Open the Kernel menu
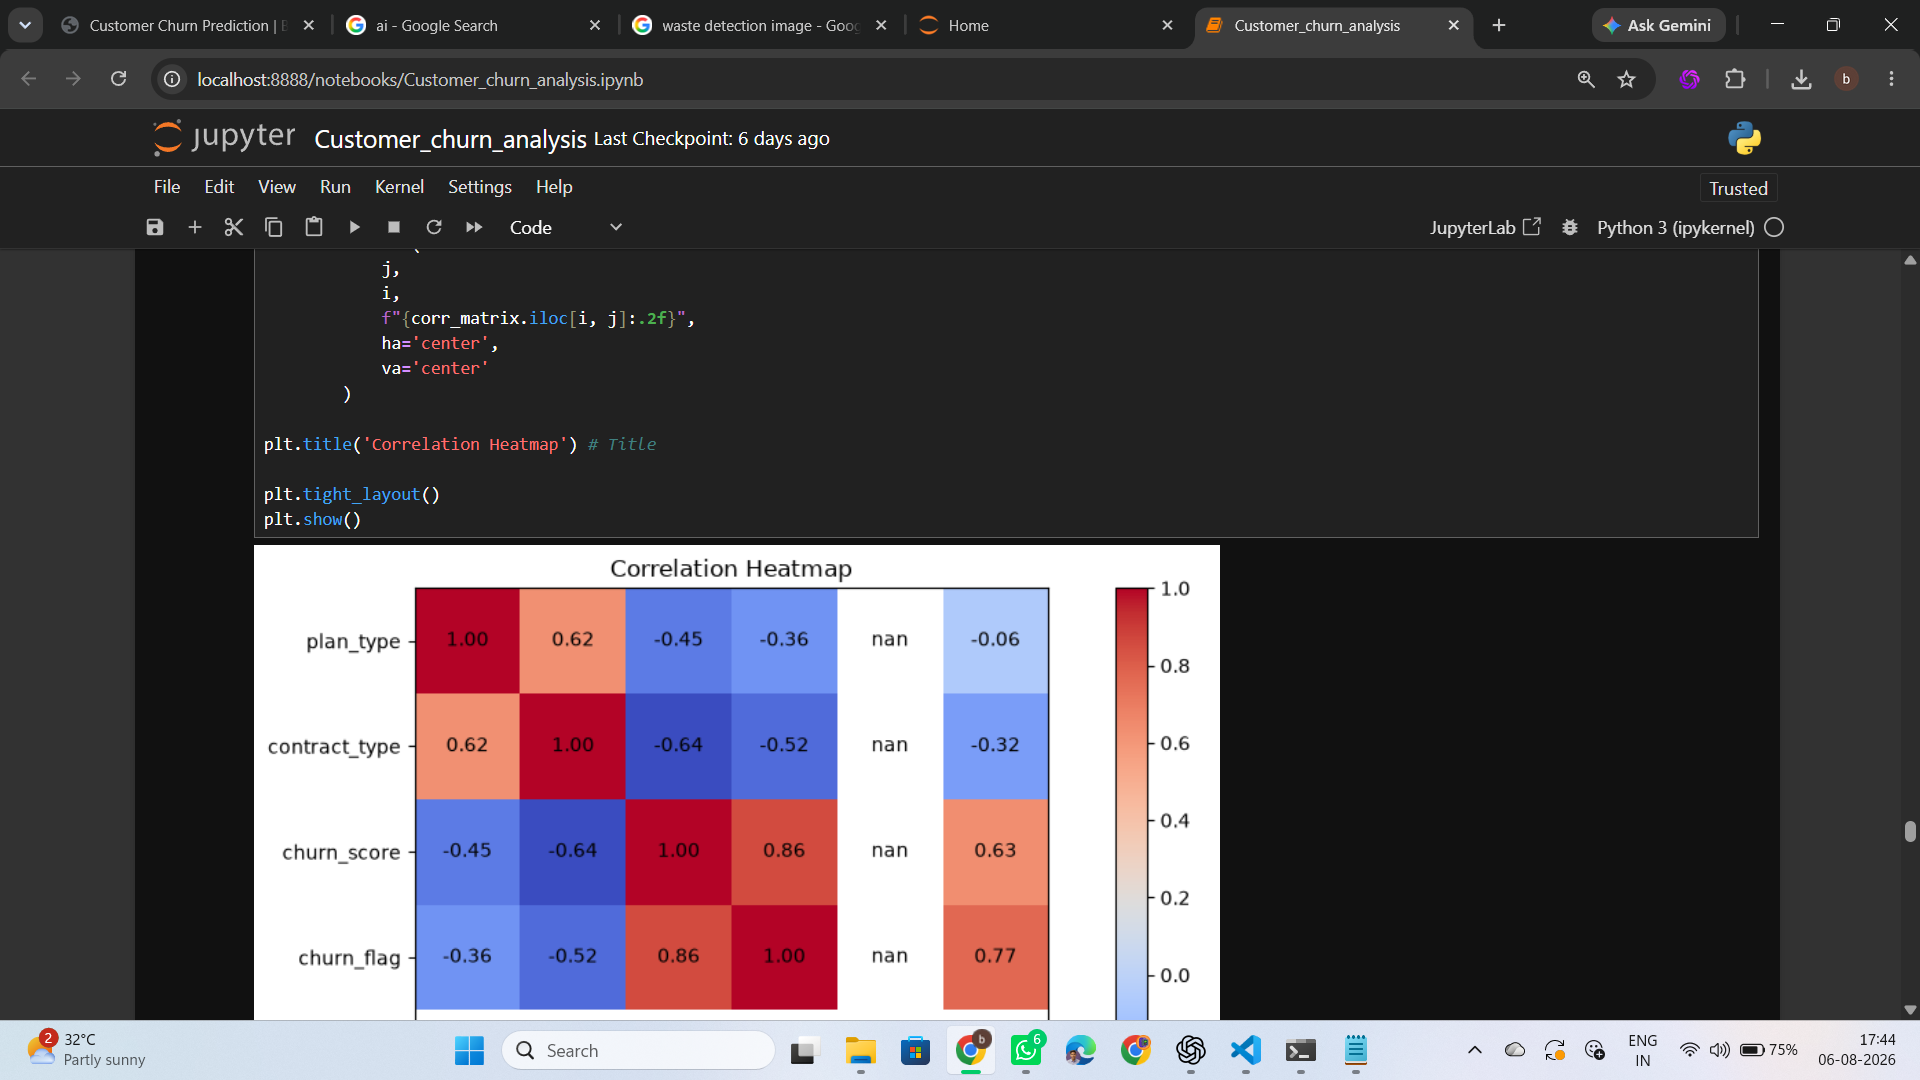Viewport: 1920px width, 1080px height. 399,187
